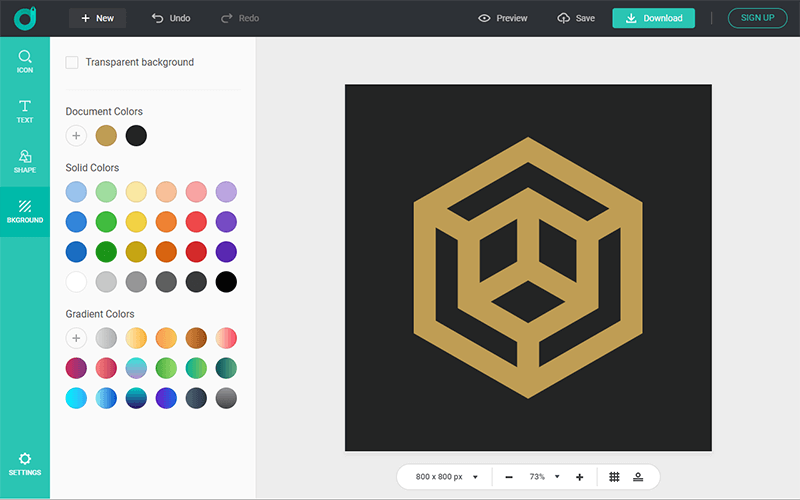
Task: Select the Text tool in sidebar
Action: (x=25, y=111)
